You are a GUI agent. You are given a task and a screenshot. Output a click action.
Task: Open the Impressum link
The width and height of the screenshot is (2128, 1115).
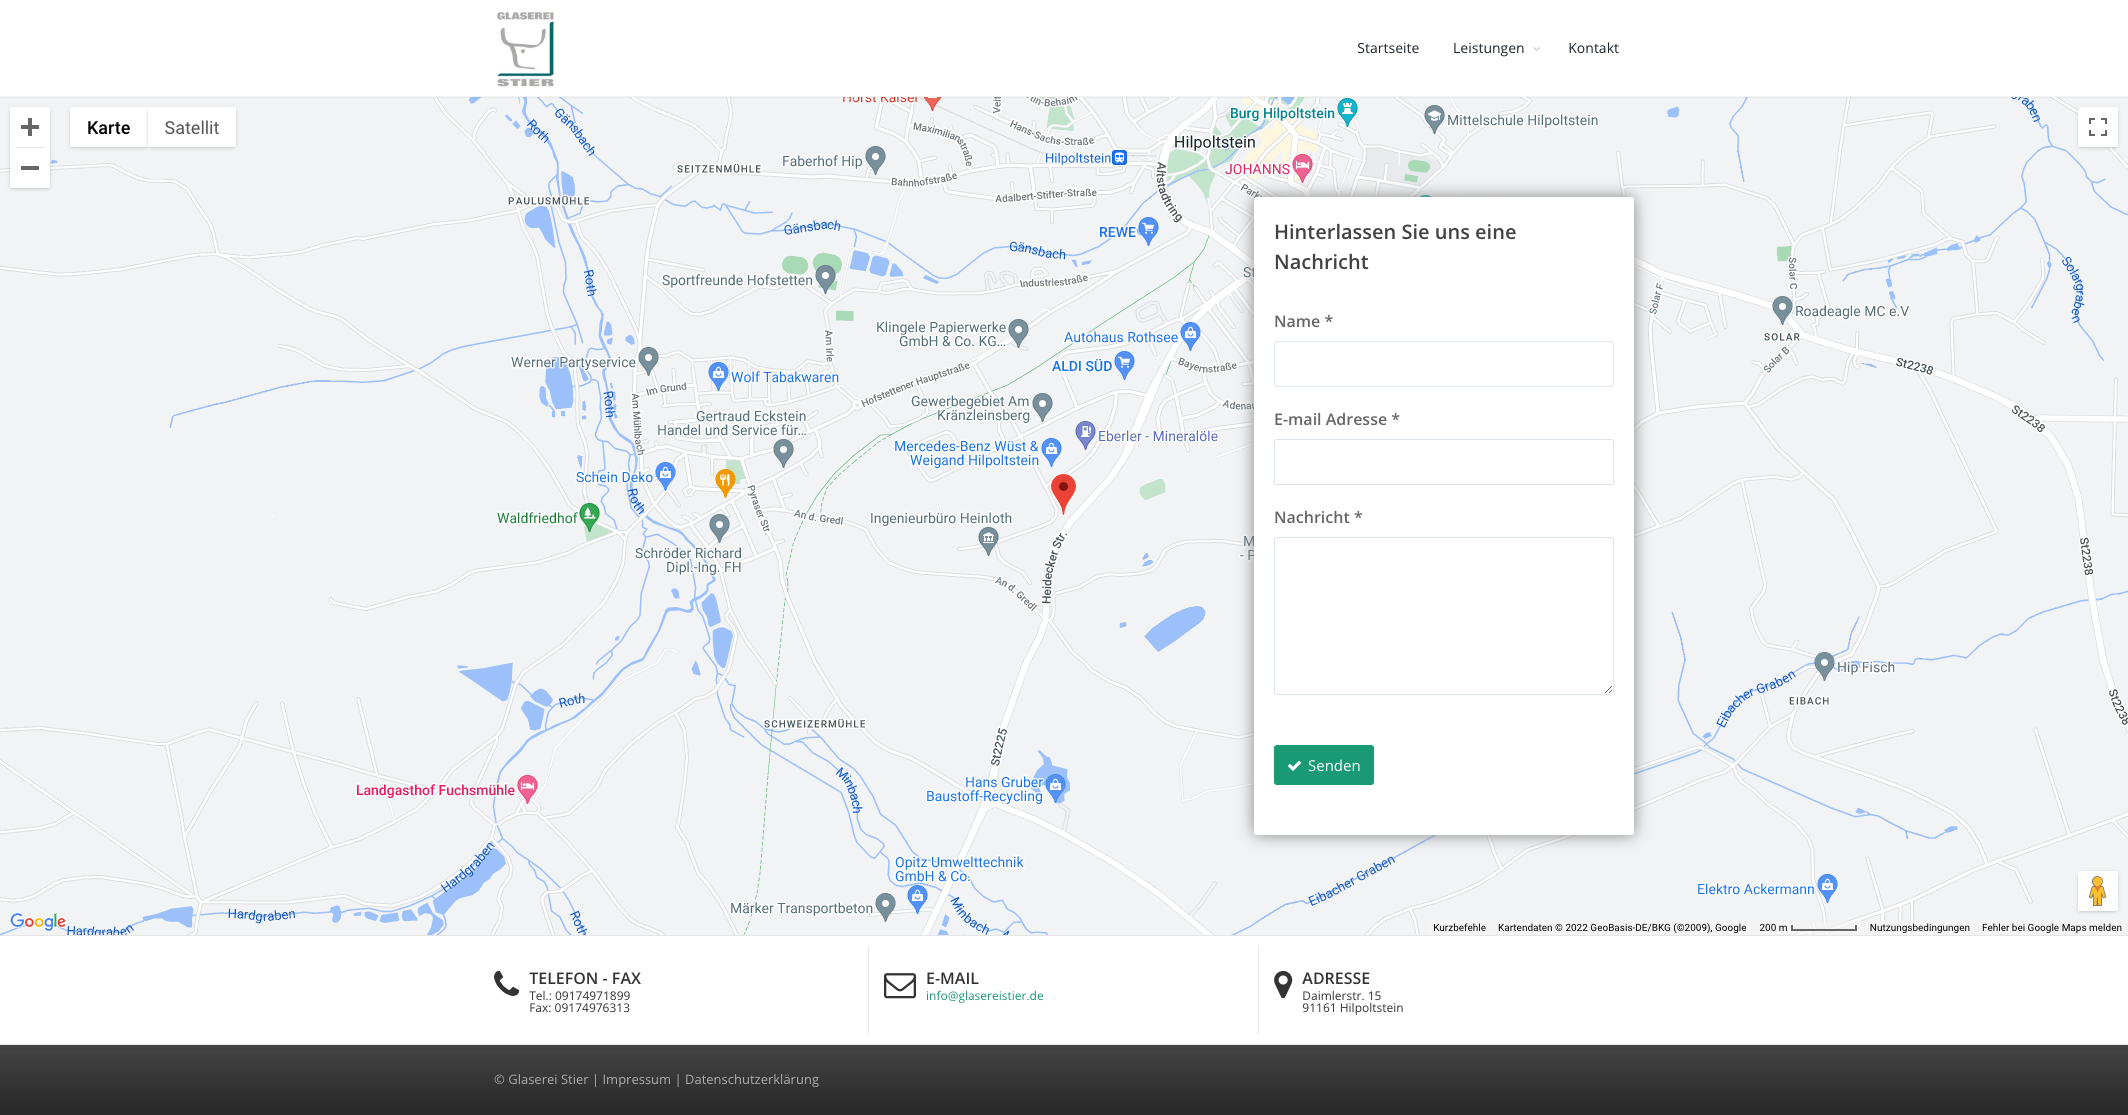636,1079
